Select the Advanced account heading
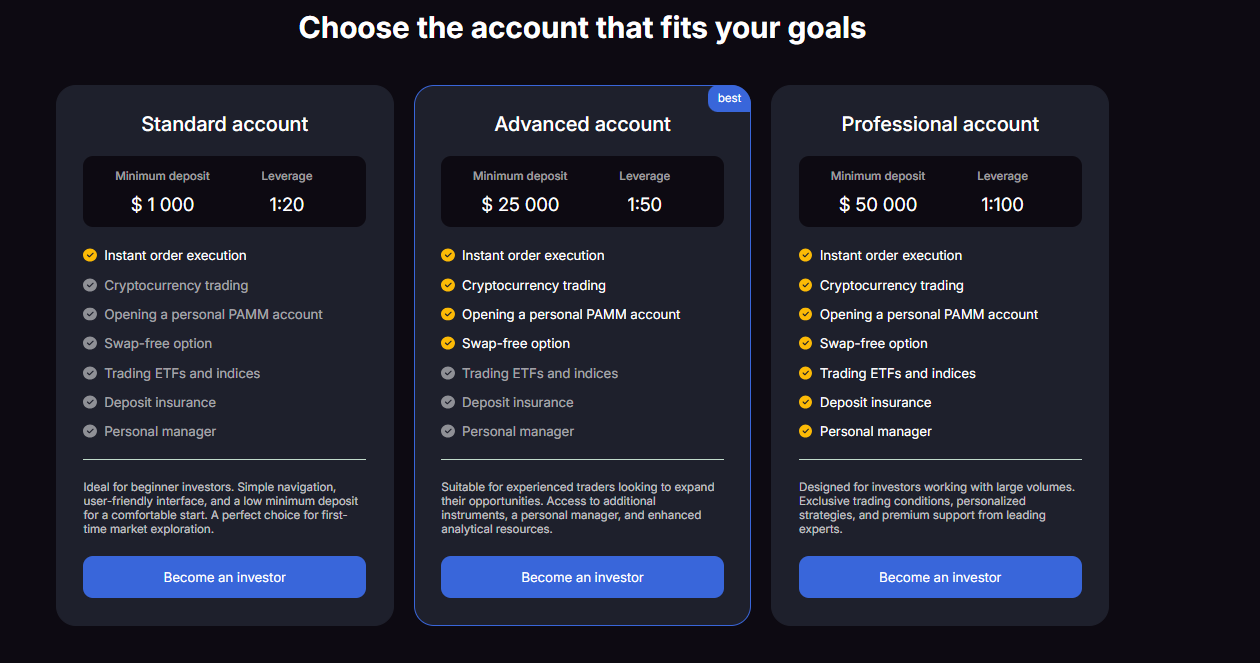The height and width of the screenshot is (663, 1260). (x=583, y=125)
